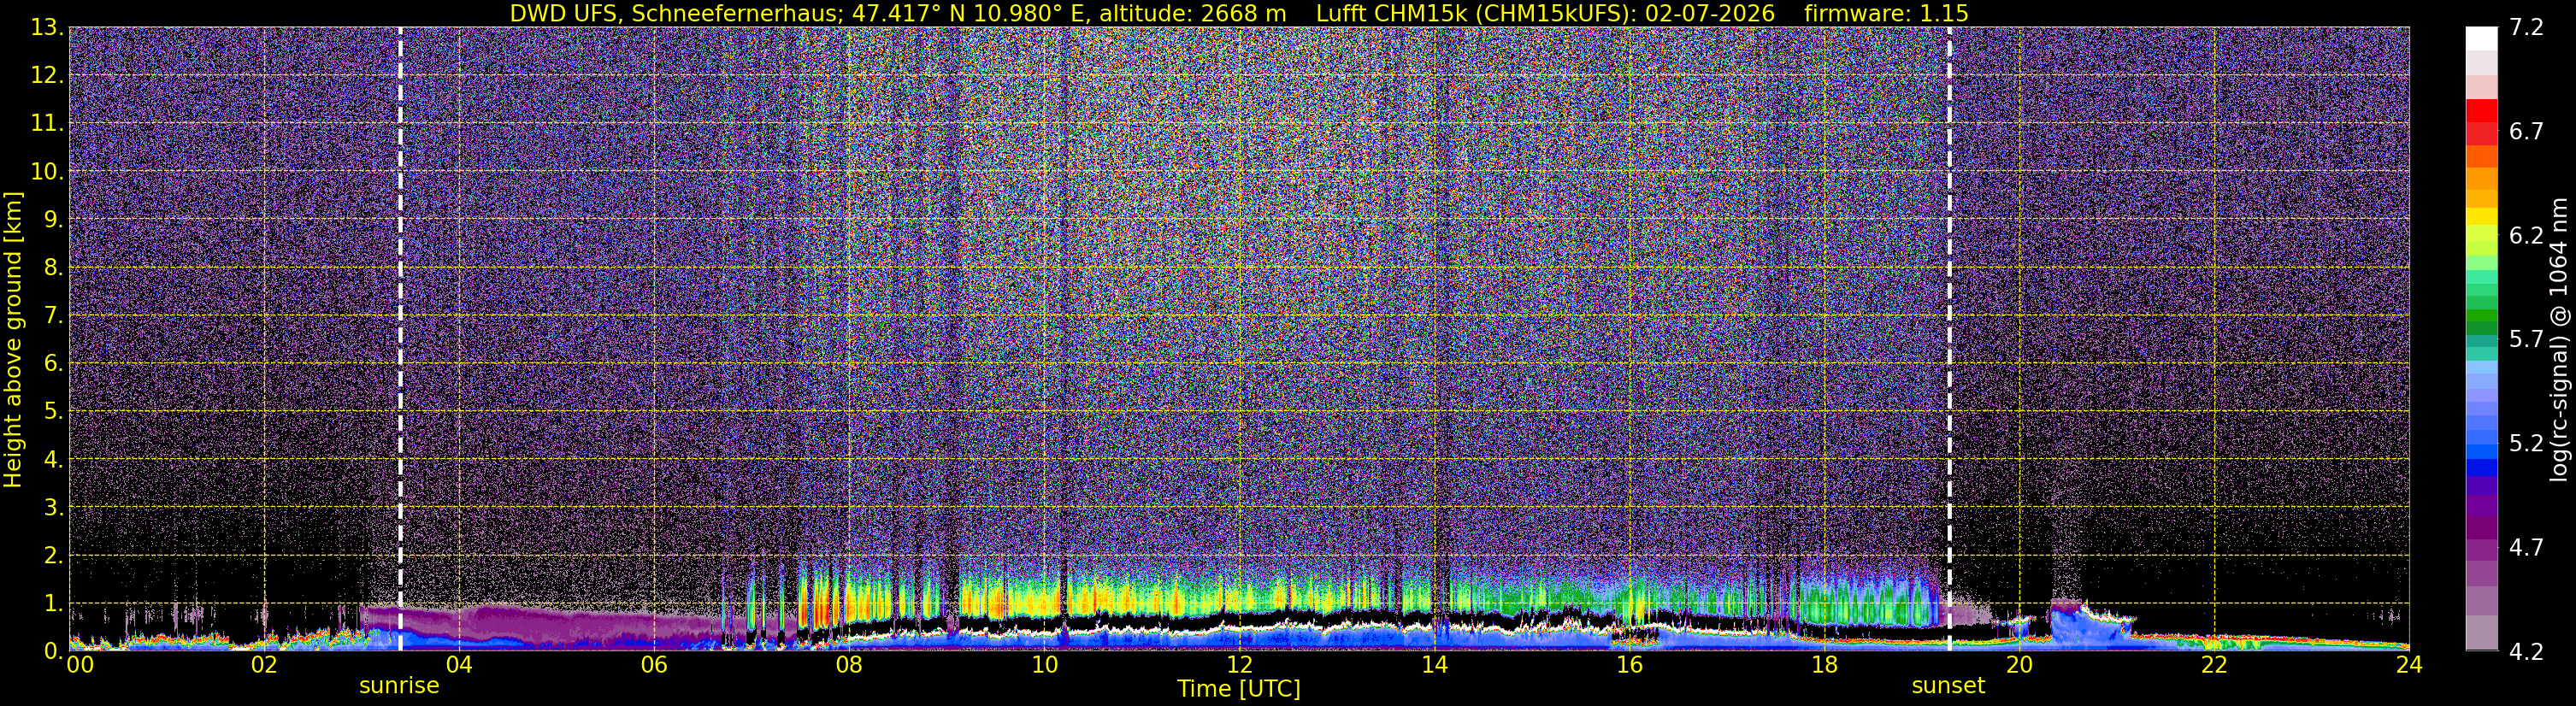The image size is (2576, 706).
Task: Click the white dashed sunrise line
Action: [400, 338]
